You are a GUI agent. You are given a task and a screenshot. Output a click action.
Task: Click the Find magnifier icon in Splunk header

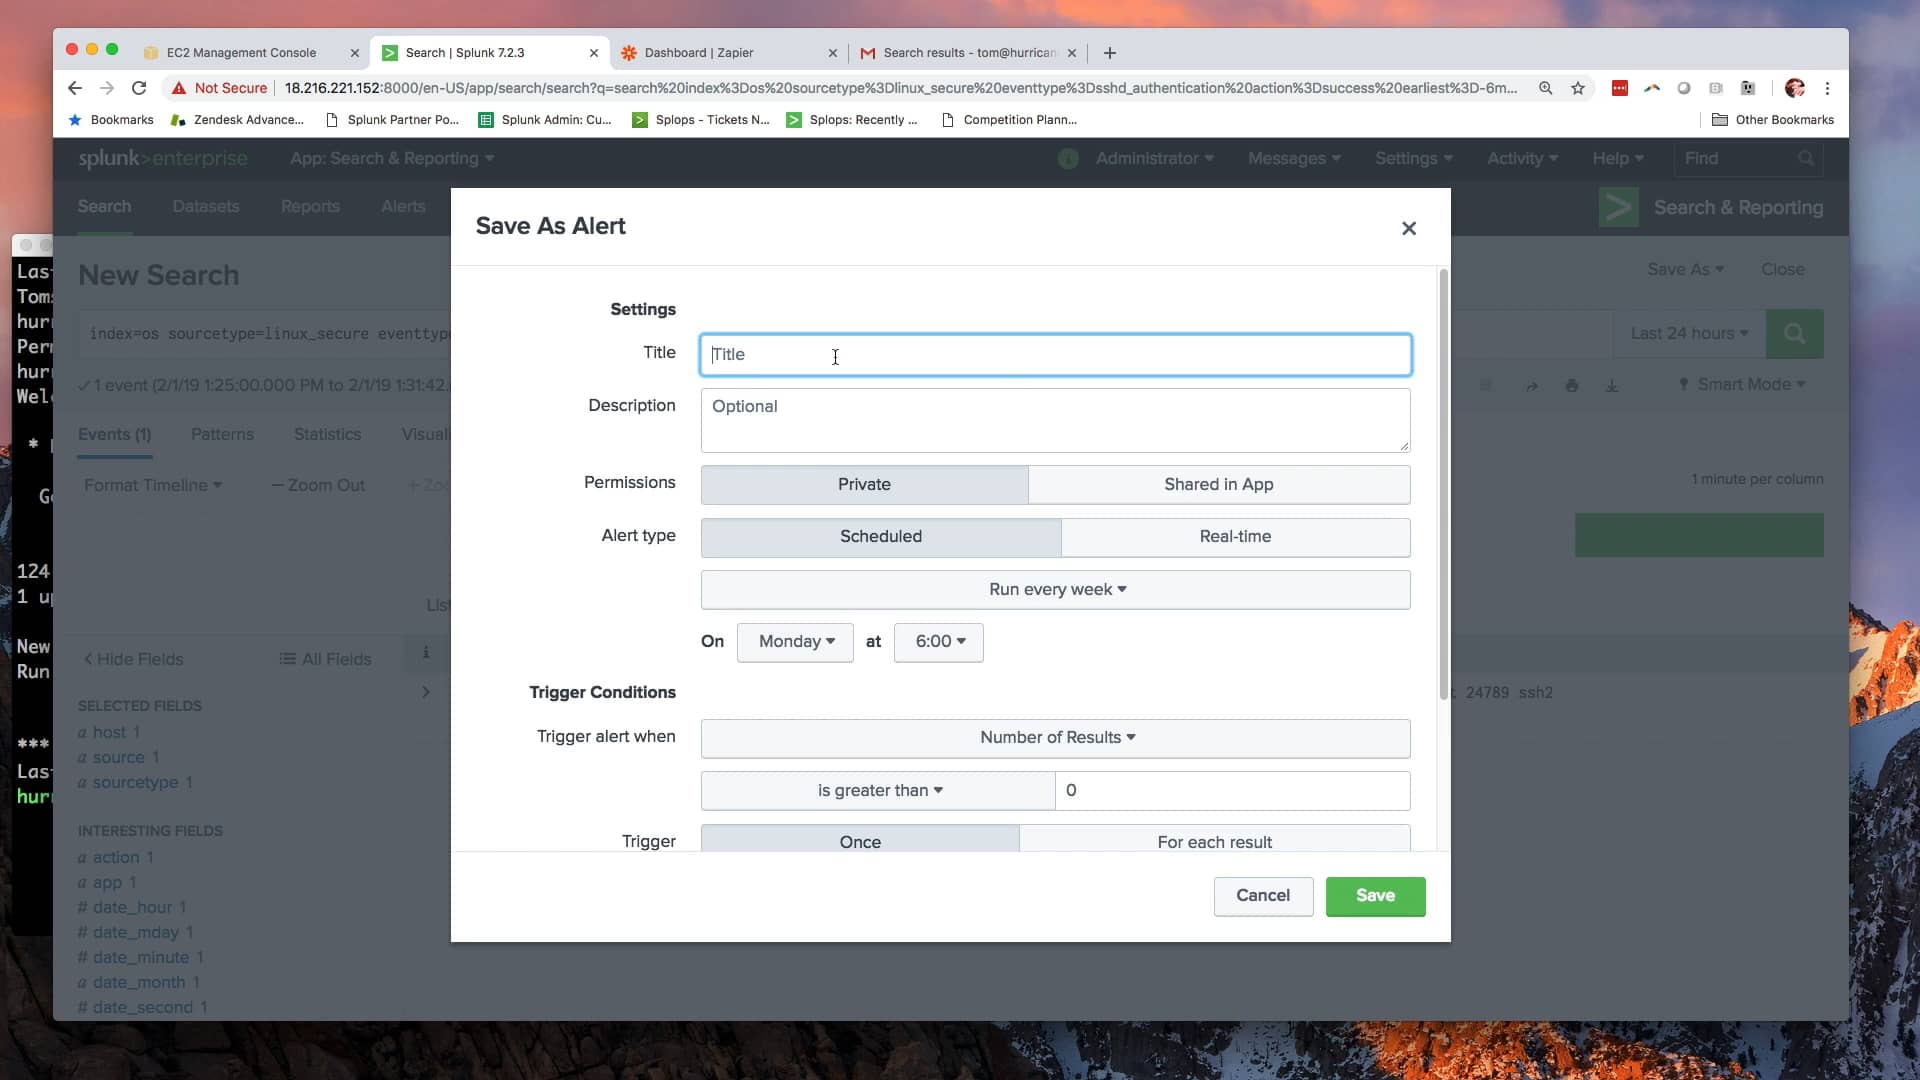1806,158
